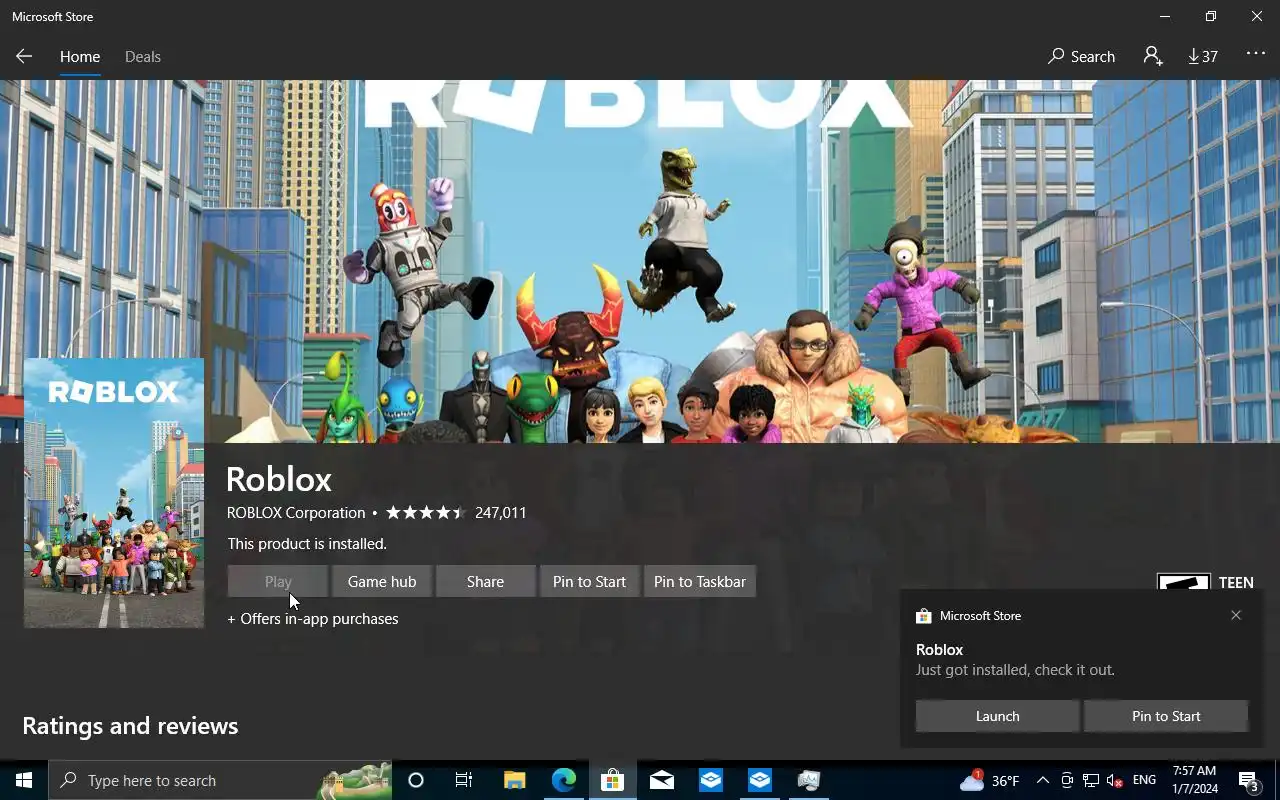Open the star rating 247,011 reviews
Viewport: 1280px width, 800px height.
[x=456, y=512]
